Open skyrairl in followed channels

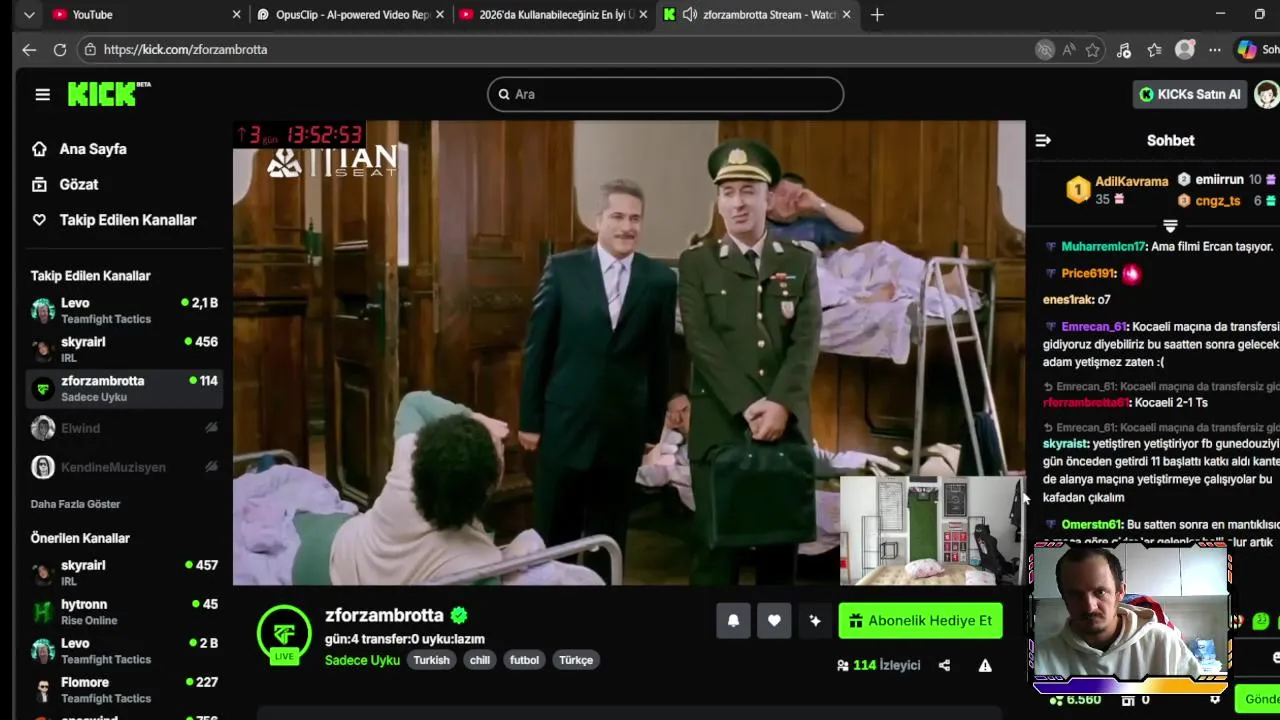pos(124,349)
